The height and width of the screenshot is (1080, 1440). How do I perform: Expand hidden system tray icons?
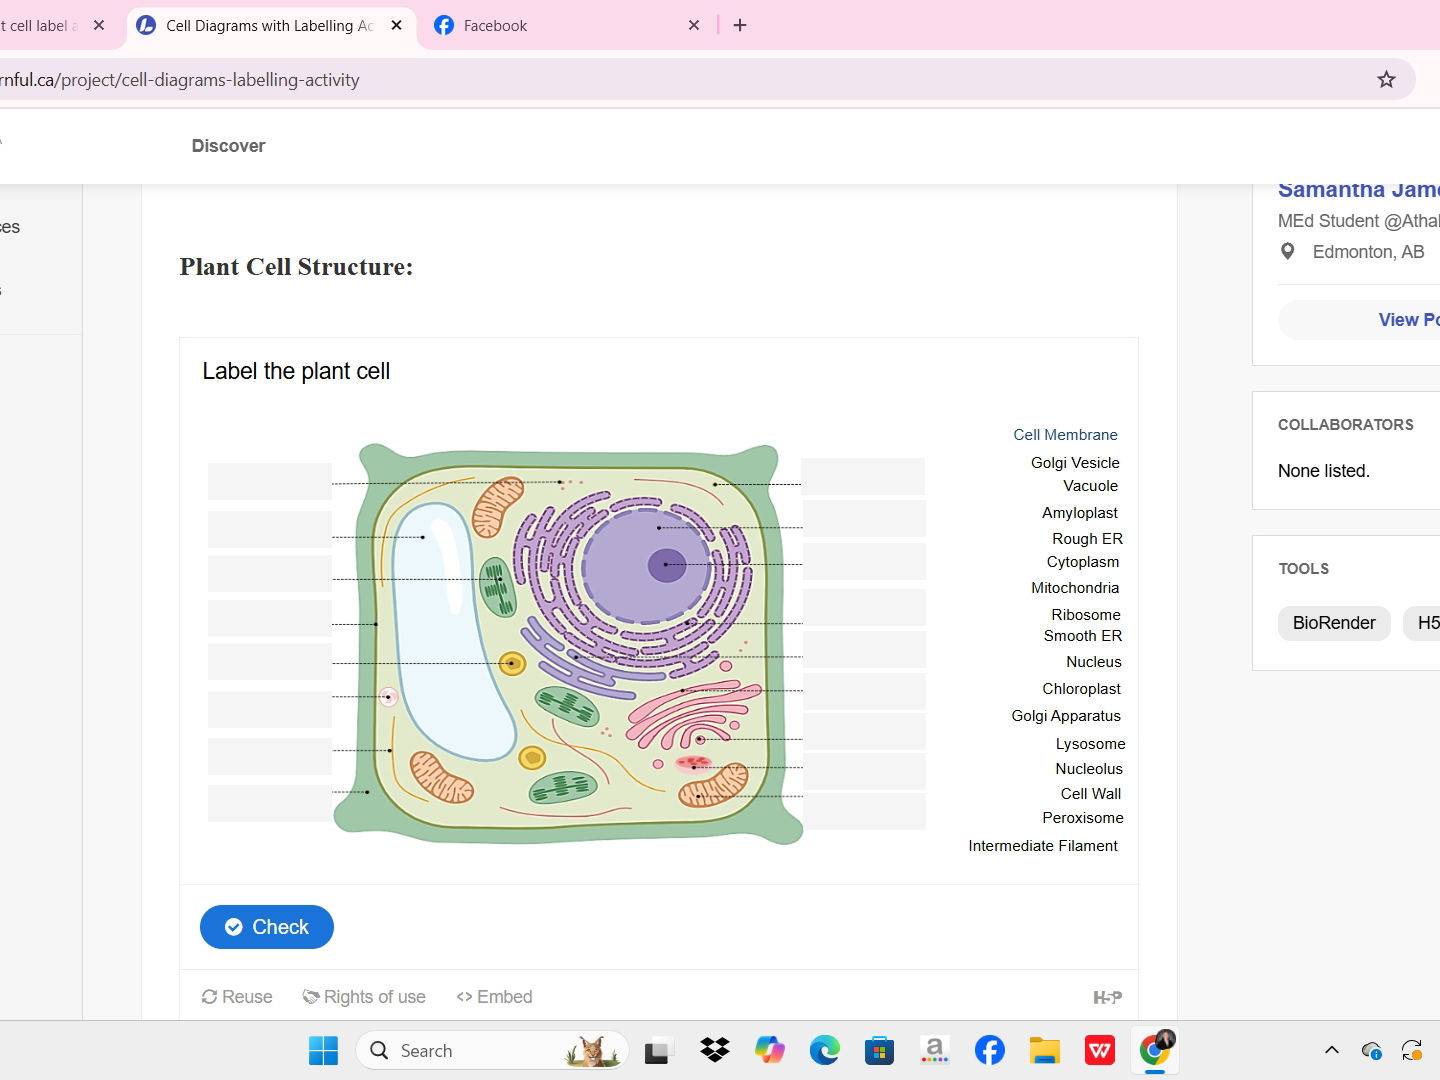[1332, 1050]
